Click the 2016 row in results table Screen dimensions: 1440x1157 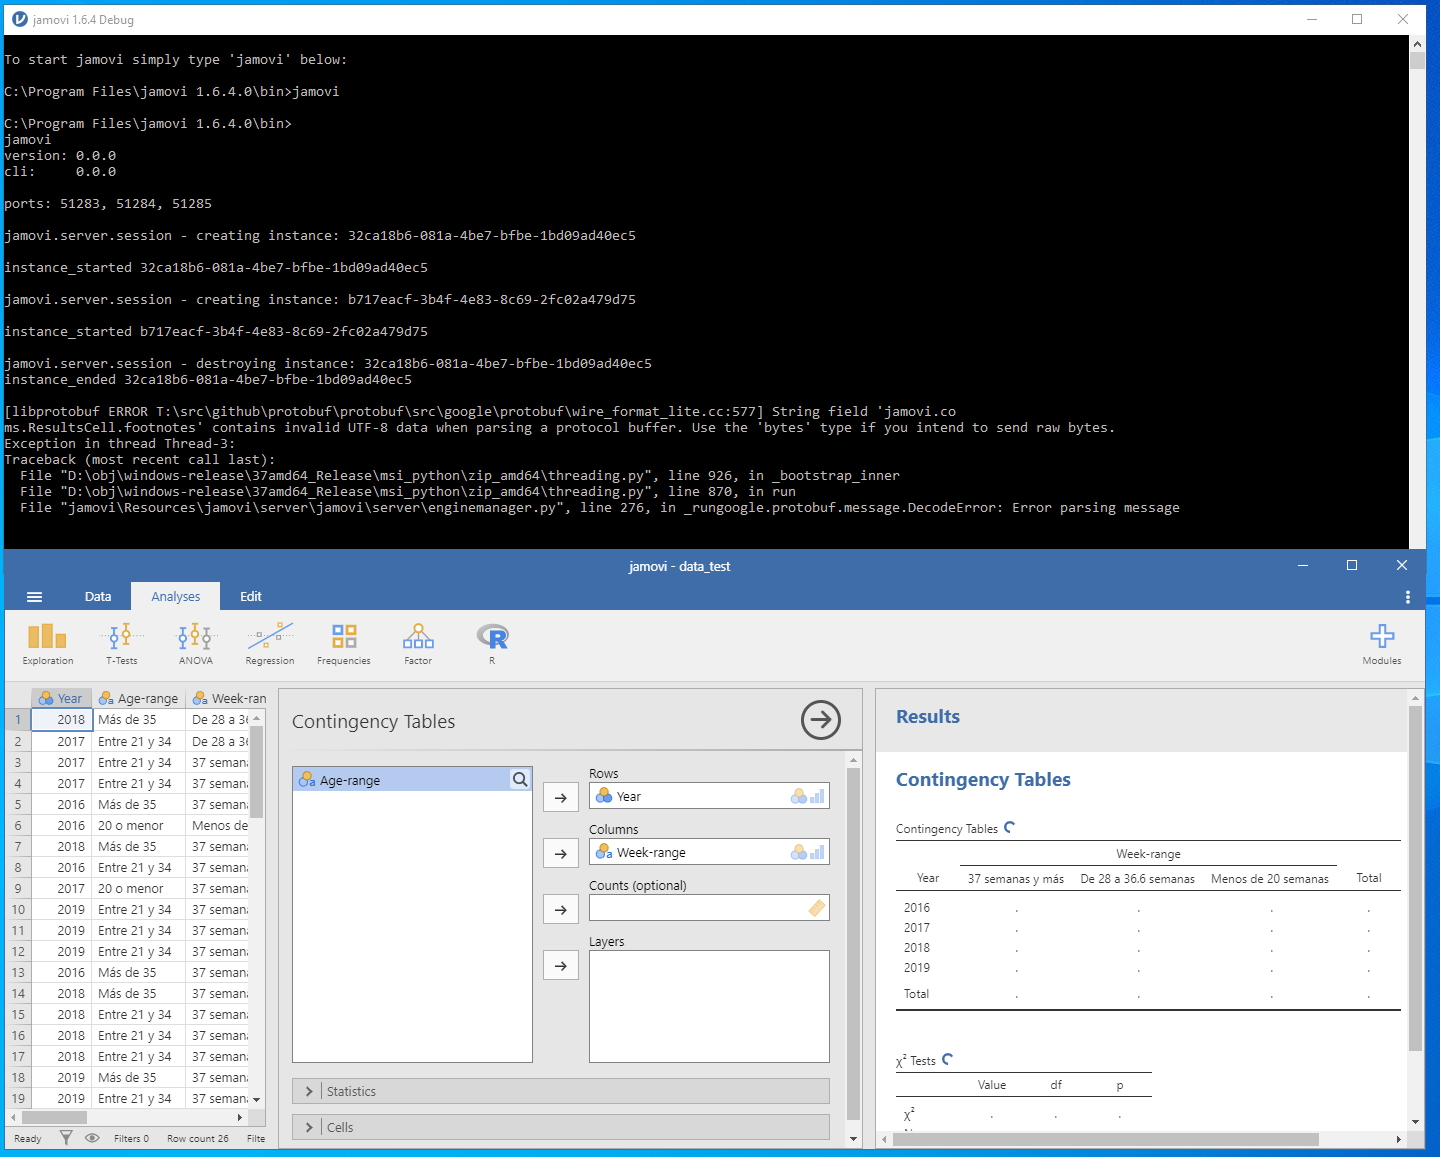tap(1148, 908)
